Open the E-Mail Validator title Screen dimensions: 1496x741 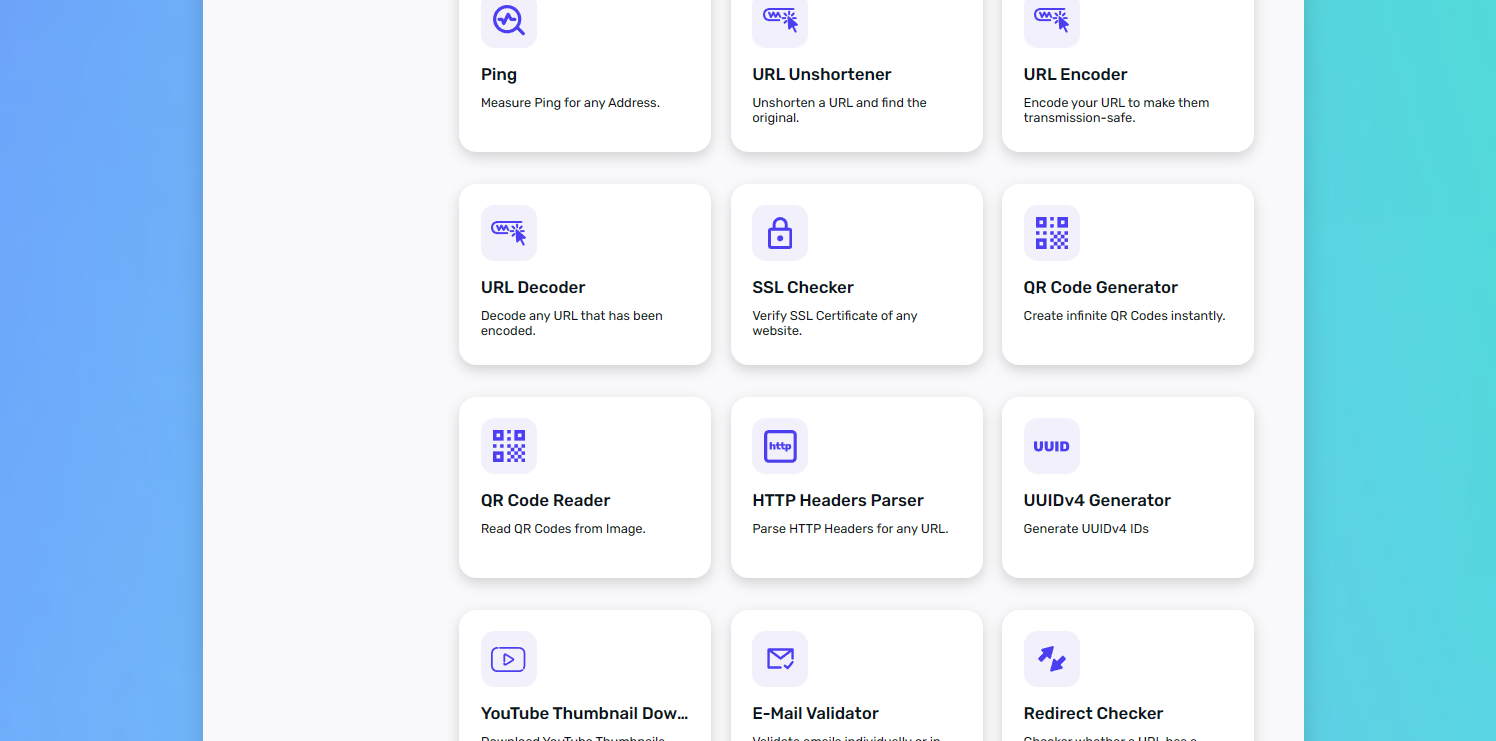[x=815, y=714]
